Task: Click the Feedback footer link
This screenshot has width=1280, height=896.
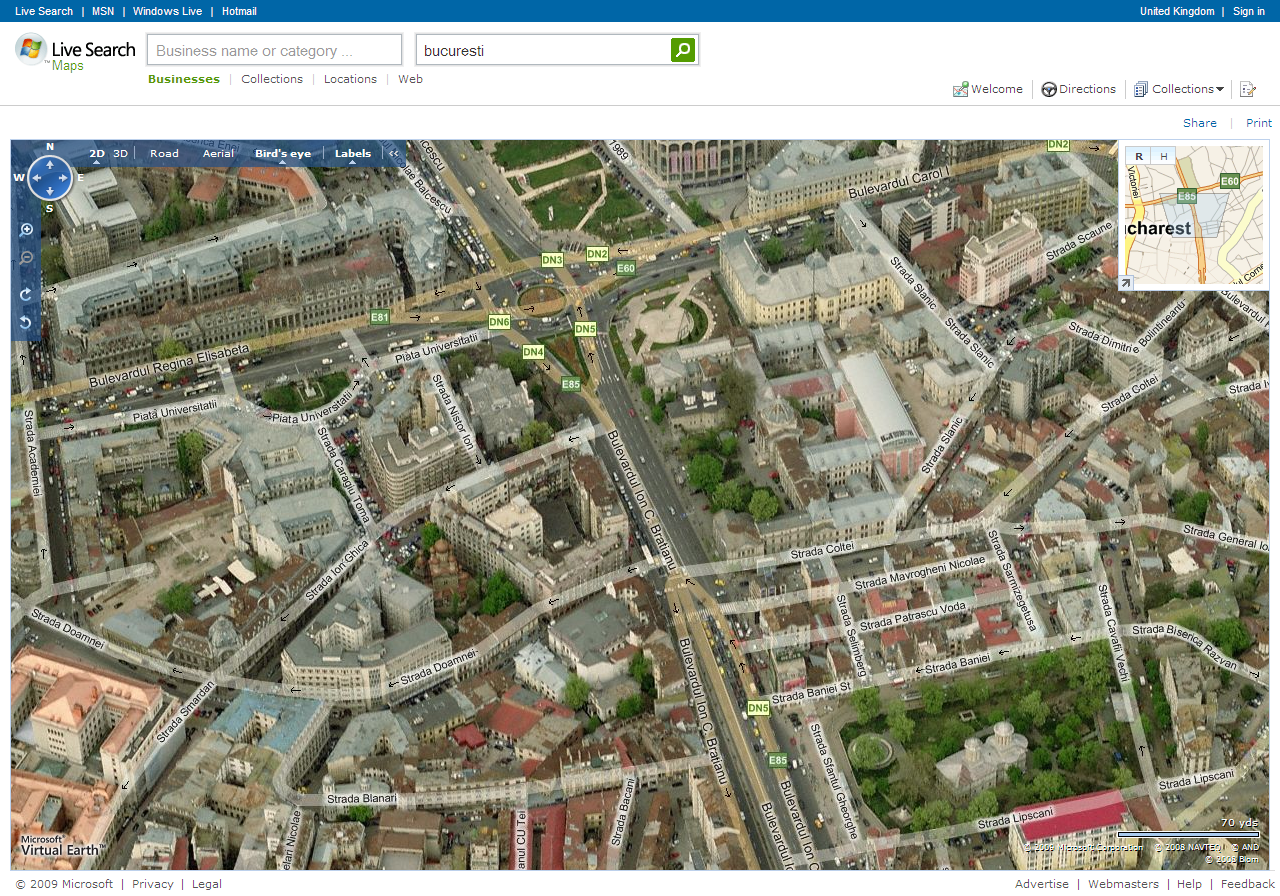Action: tap(1248, 884)
